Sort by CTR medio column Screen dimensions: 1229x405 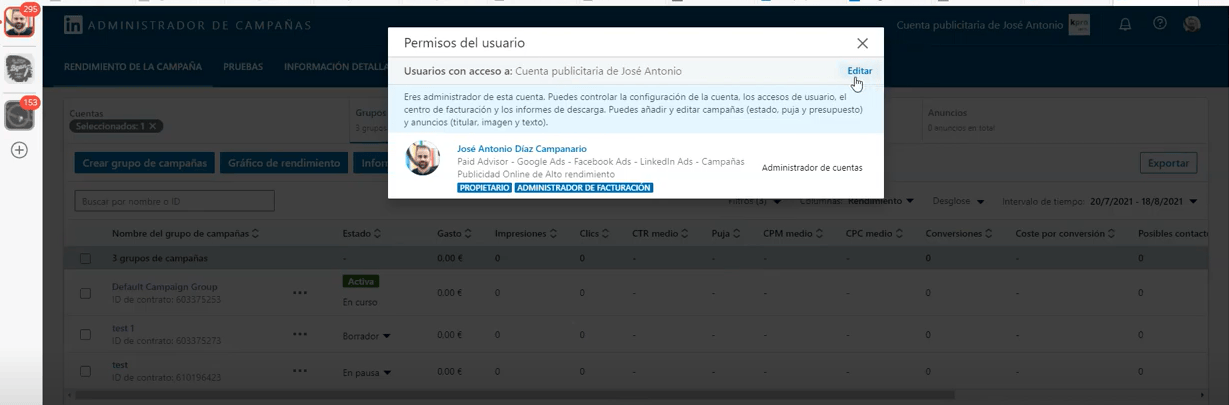(x=660, y=234)
